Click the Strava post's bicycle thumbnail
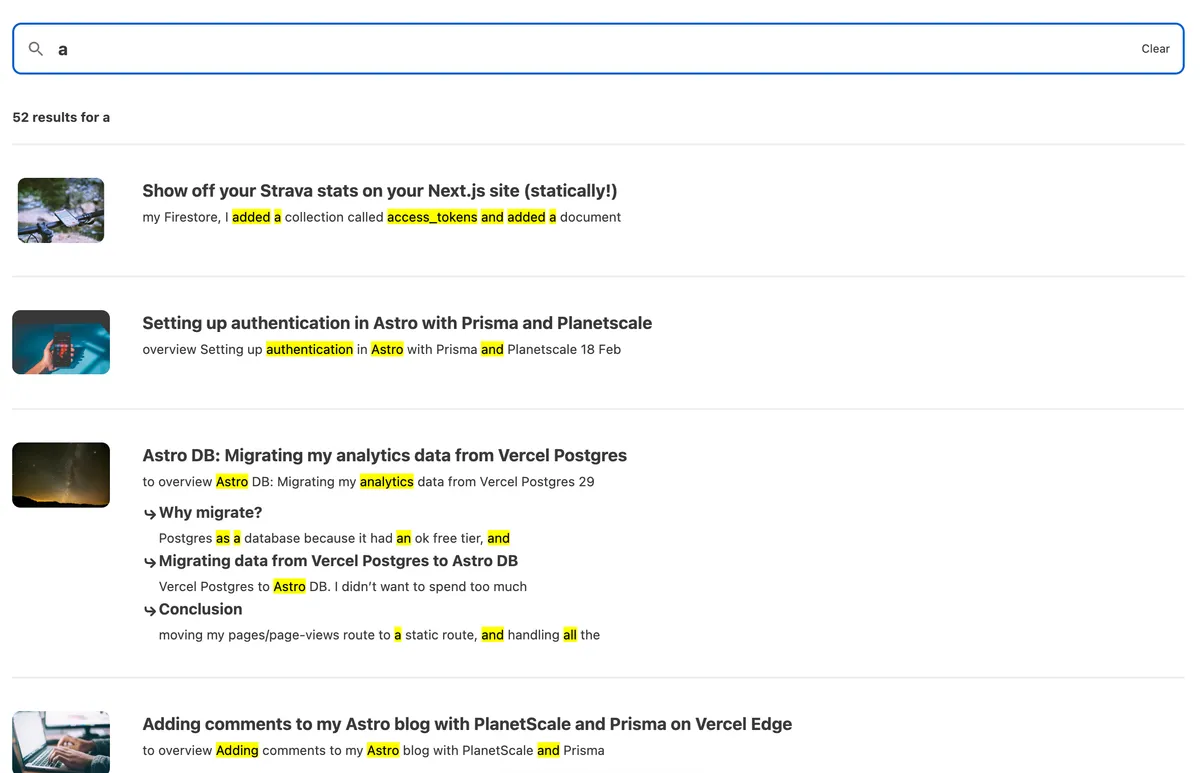Screen dimensions: 1200x773 60,210
